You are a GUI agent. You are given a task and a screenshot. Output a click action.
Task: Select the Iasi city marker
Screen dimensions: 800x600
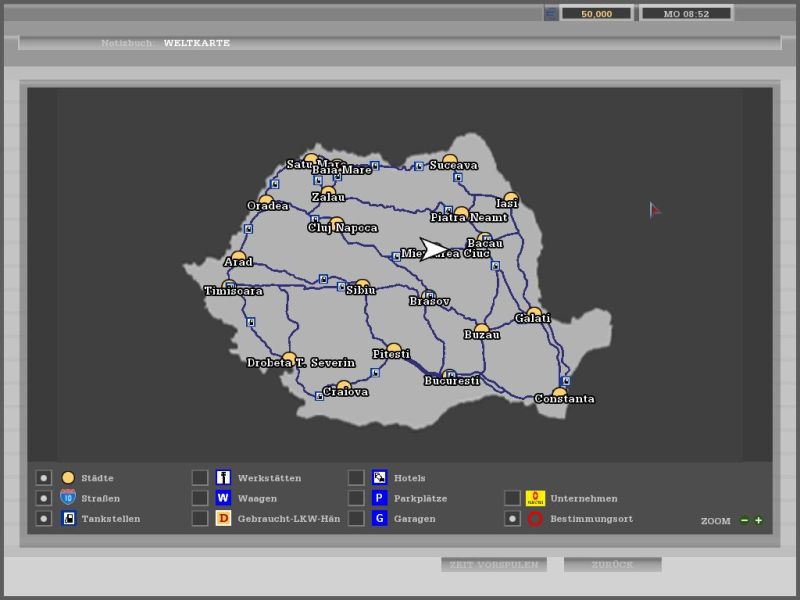pyautogui.click(x=511, y=199)
